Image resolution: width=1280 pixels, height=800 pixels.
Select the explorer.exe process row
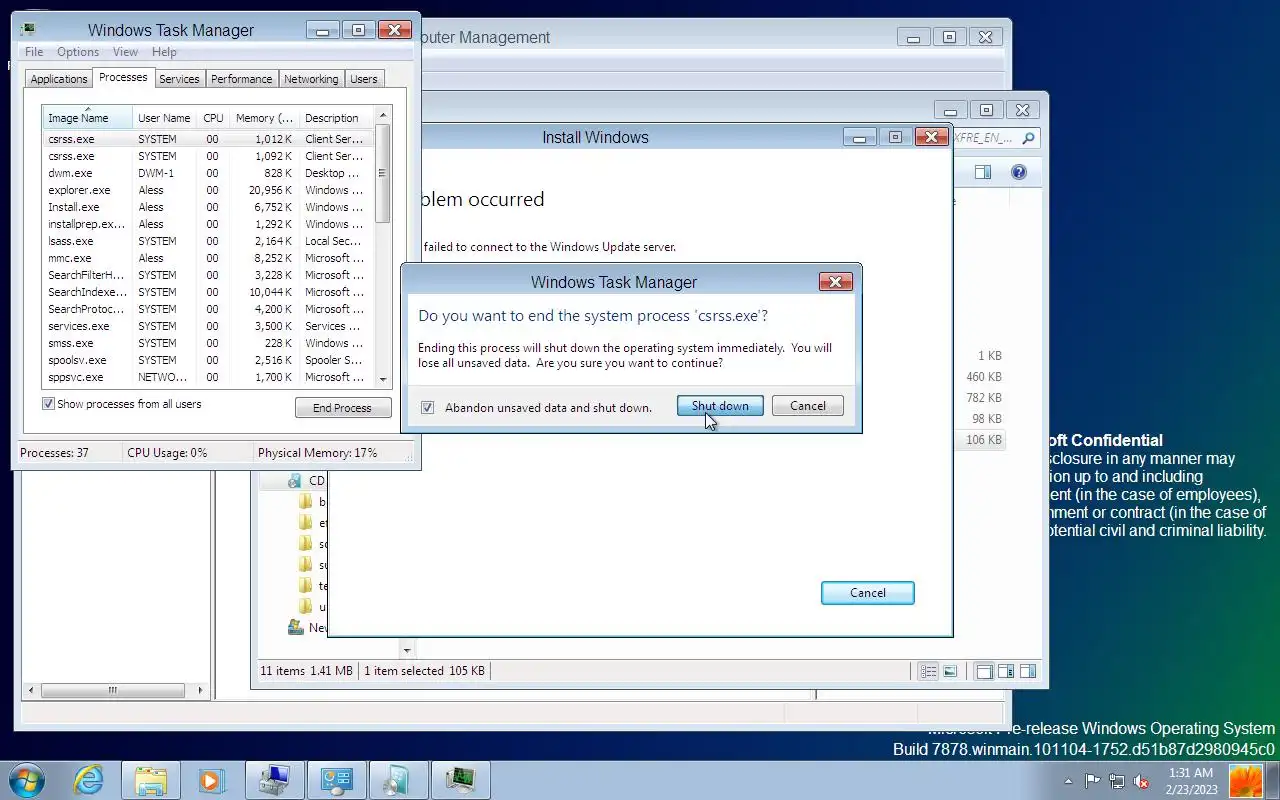[x=208, y=190]
